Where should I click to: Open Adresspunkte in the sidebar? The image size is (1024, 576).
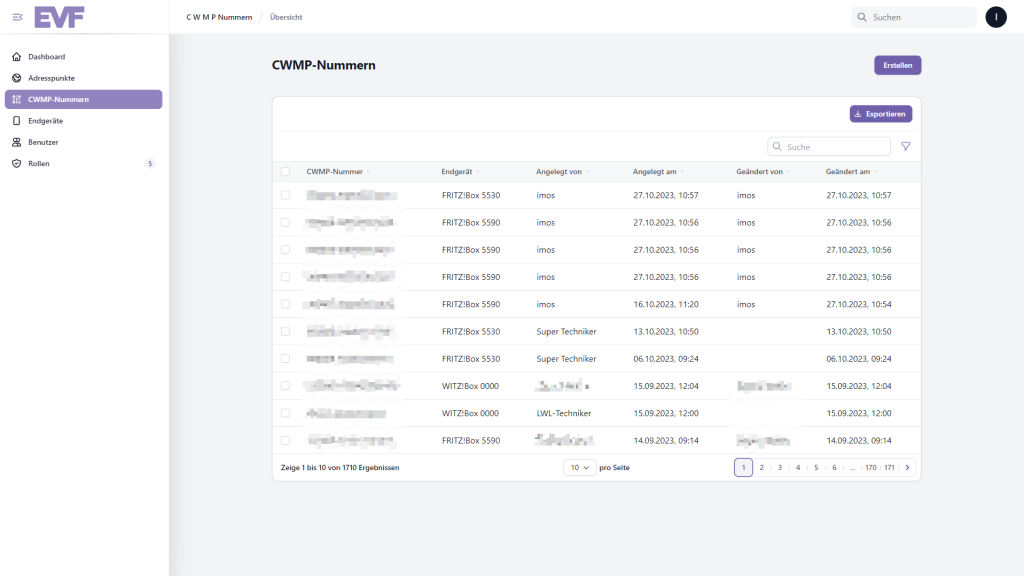point(84,78)
